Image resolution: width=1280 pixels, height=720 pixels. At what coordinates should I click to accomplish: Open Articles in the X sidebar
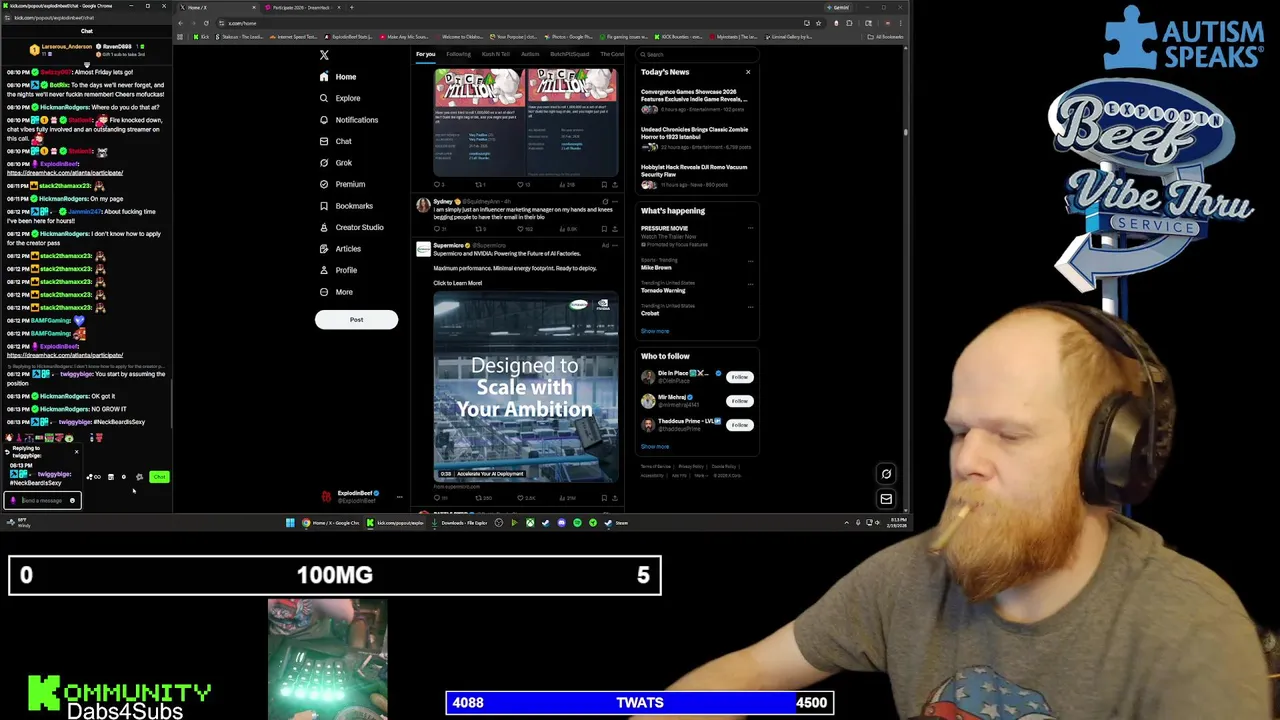tap(340, 249)
